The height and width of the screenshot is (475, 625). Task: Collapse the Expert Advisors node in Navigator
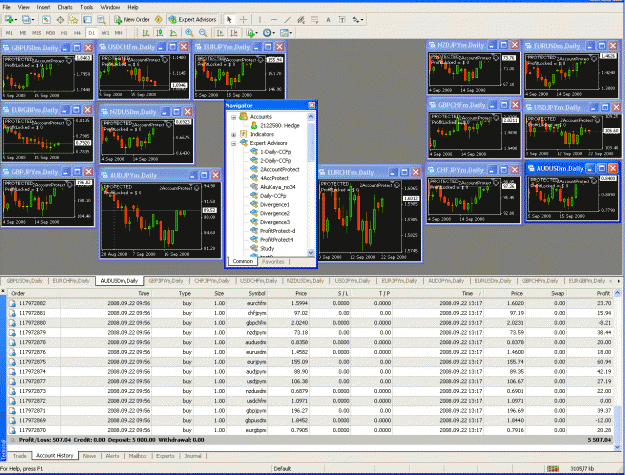click(234, 143)
